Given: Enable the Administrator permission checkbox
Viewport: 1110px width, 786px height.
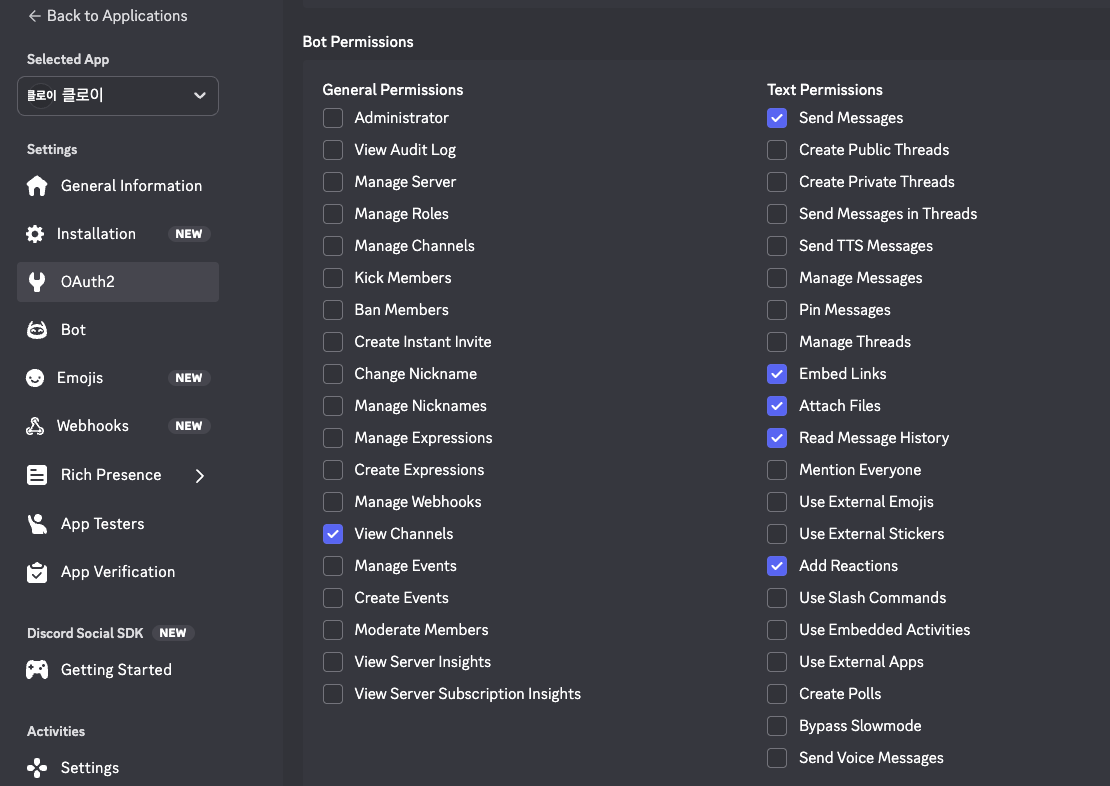Looking at the screenshot, I should pos(333,118).
